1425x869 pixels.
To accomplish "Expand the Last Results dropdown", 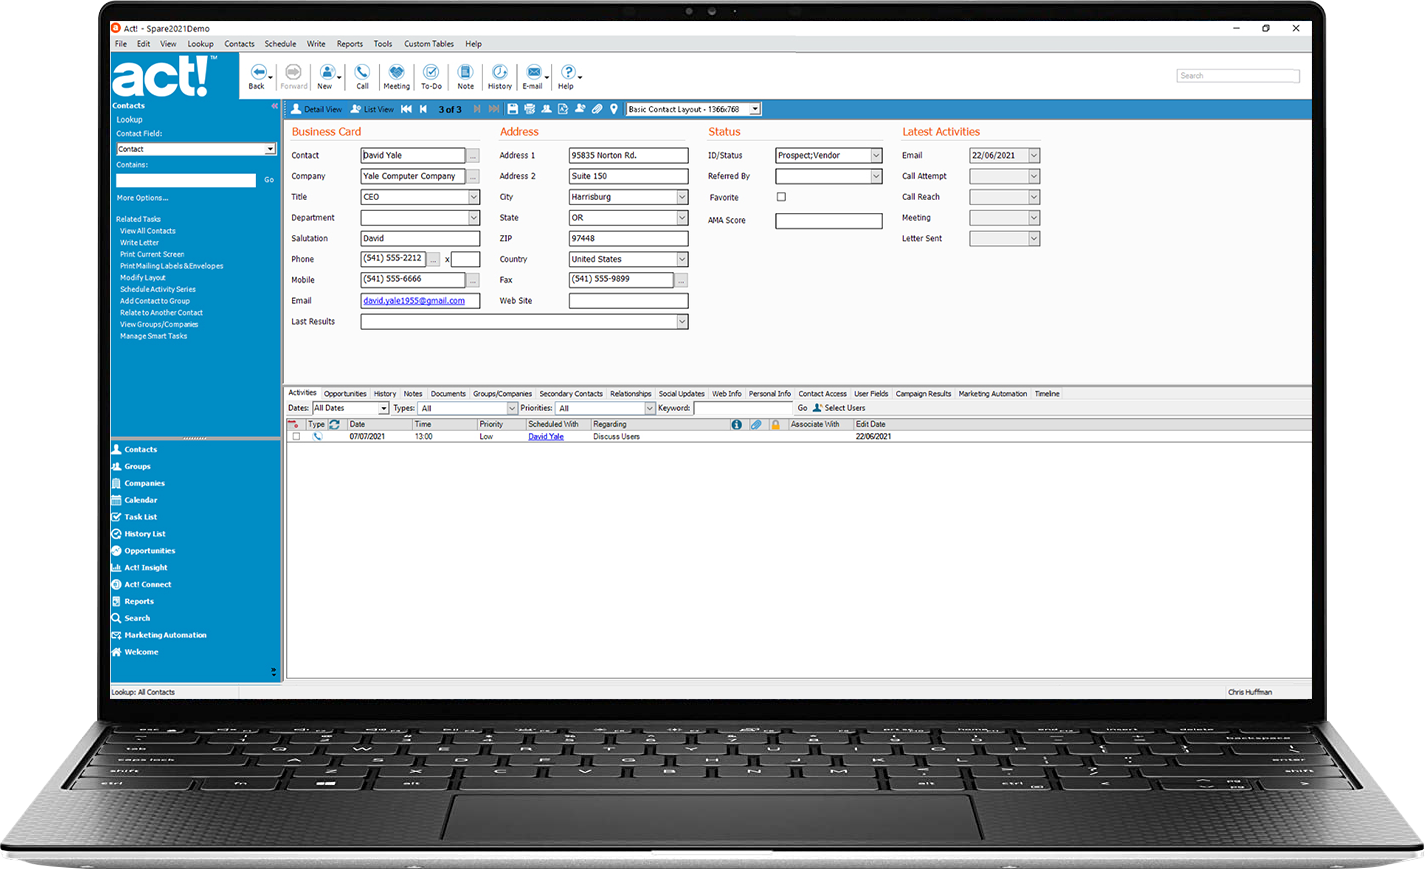I will (x=682, y=322).
